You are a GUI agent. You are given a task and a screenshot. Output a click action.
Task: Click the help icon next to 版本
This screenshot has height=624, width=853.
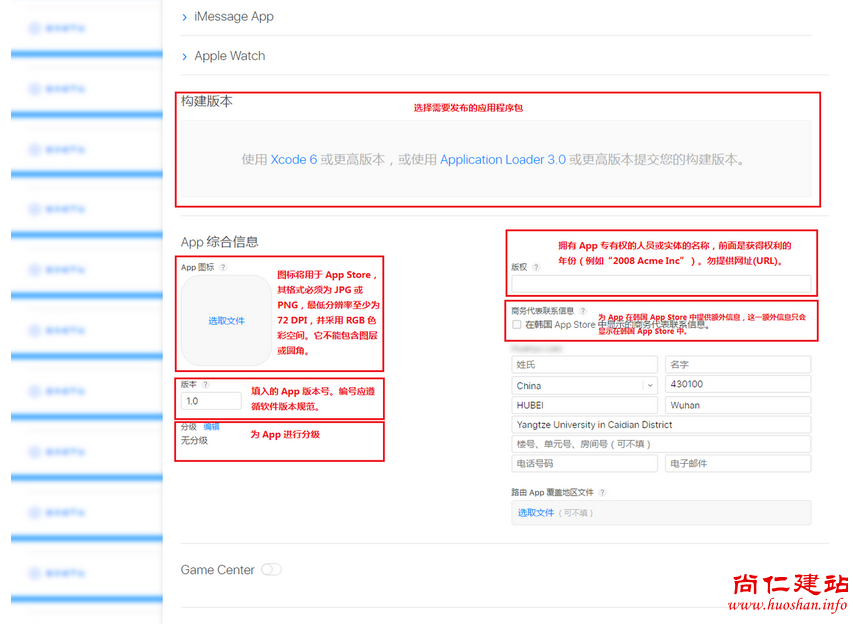tap(206, 384)
